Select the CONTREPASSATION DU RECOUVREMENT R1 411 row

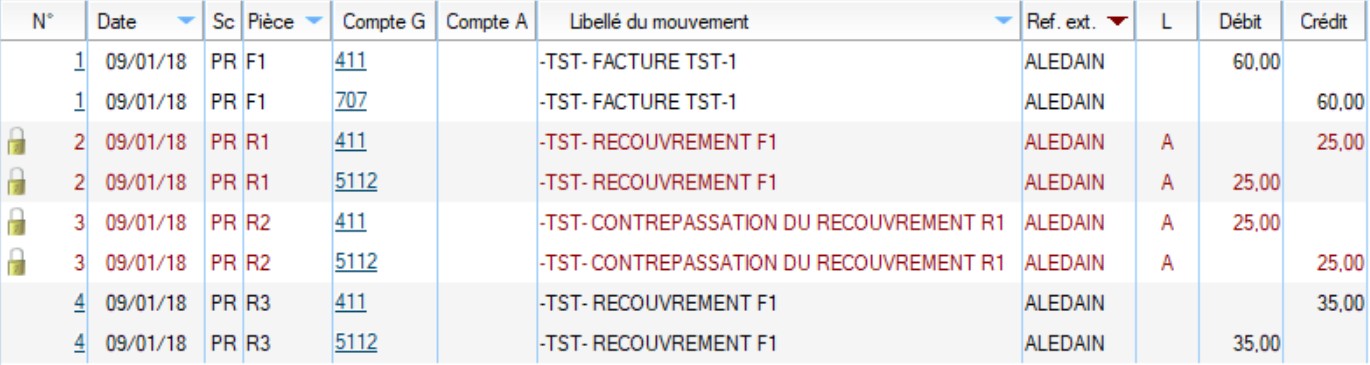[685, 222]
